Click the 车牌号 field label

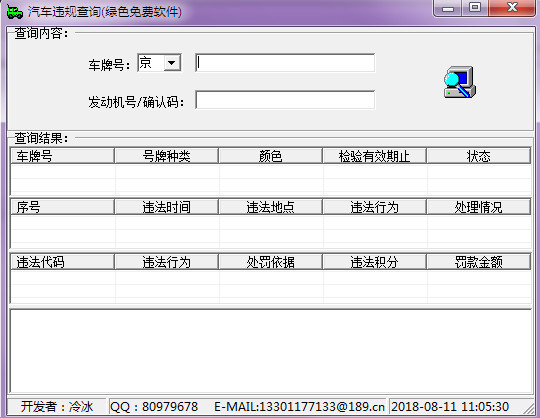tap(109, 65)
